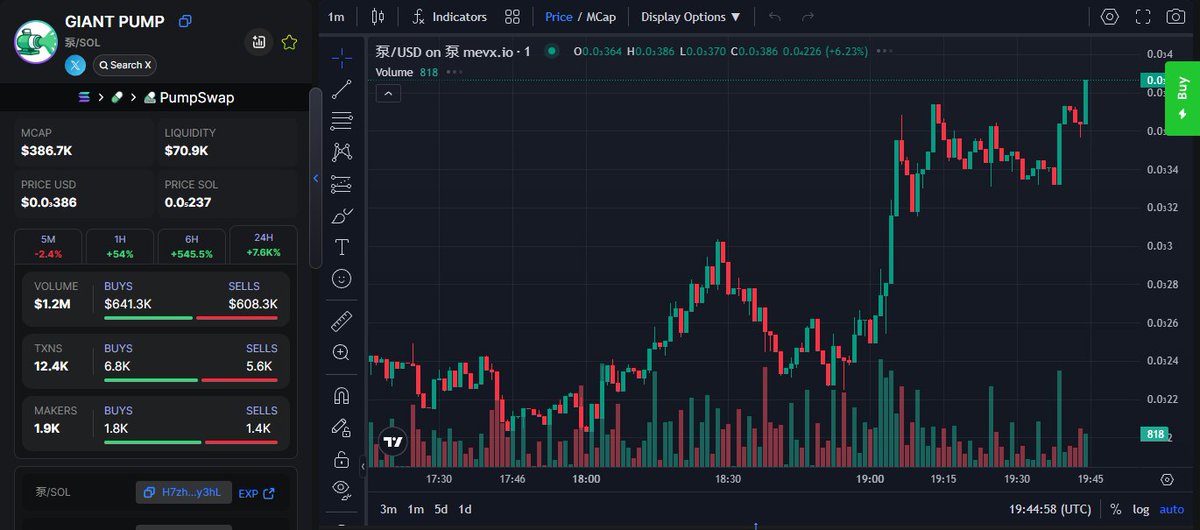Open the X (Twitter) profile icon
The height and width of the screenshot is (530, 1200).
[76, 65]
